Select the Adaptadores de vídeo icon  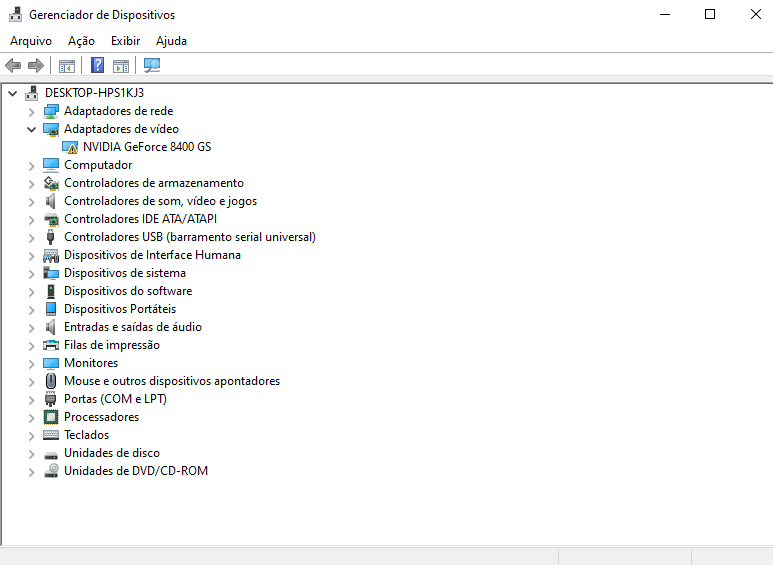click(x=51, y=129)
